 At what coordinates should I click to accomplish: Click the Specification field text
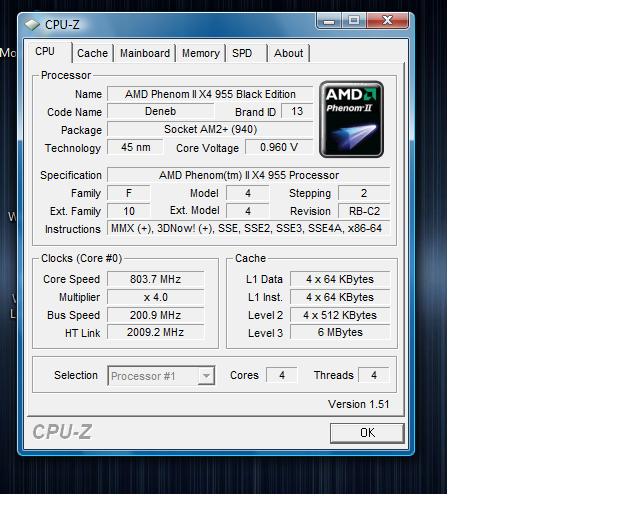(x=249, y=175)
